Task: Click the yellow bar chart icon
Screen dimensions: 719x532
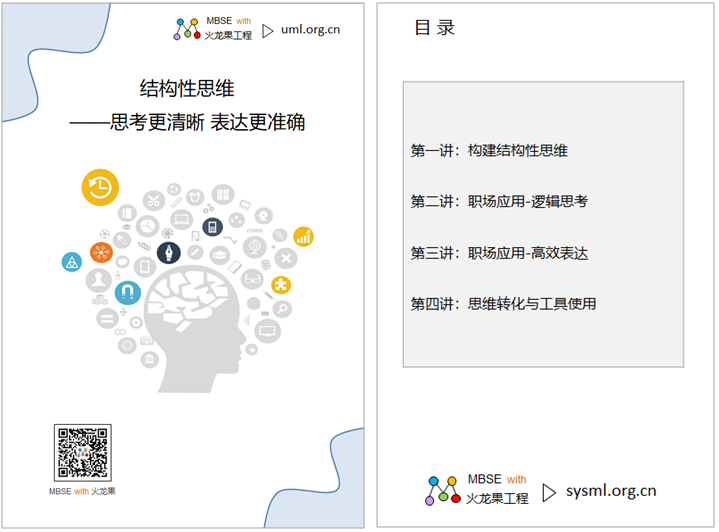Action: [302, 236]
